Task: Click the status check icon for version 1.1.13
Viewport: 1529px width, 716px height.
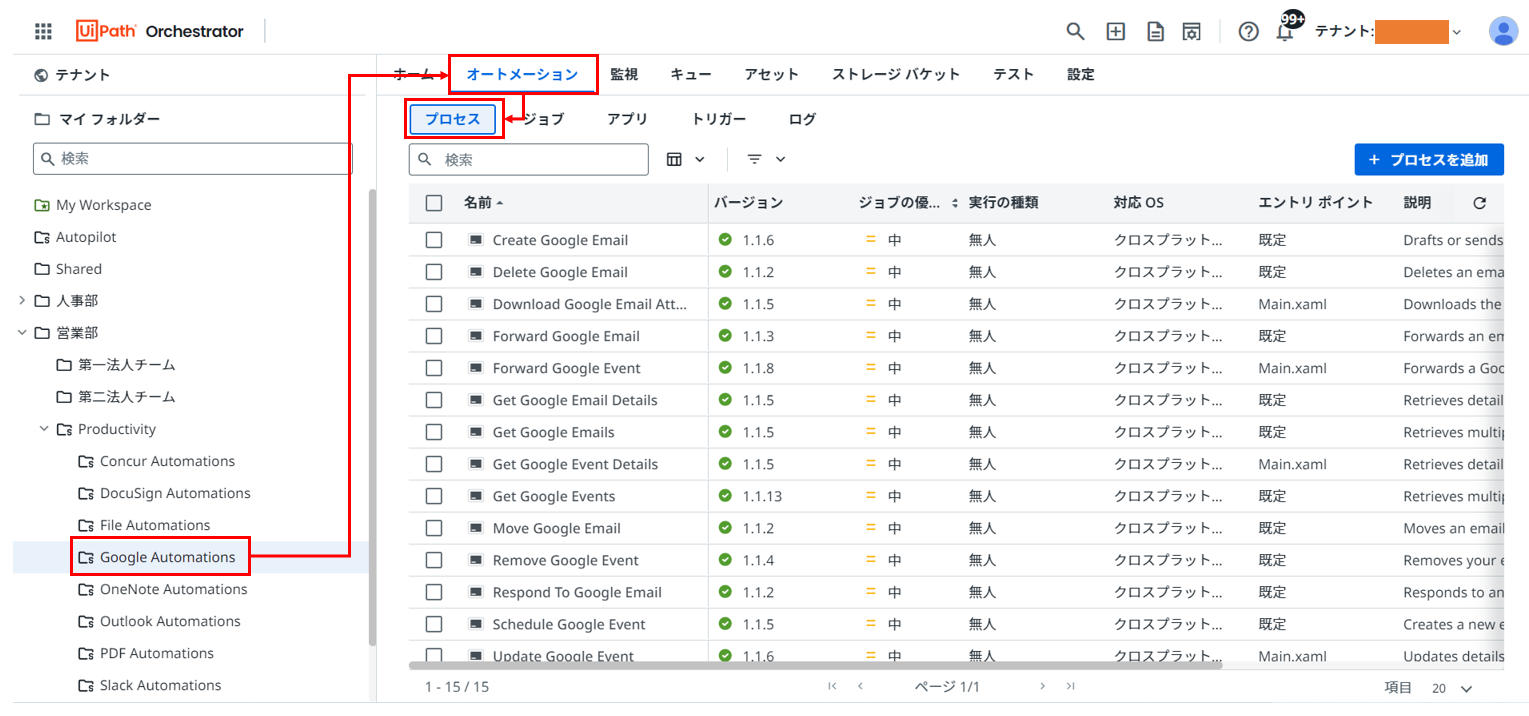Action: 725,496
